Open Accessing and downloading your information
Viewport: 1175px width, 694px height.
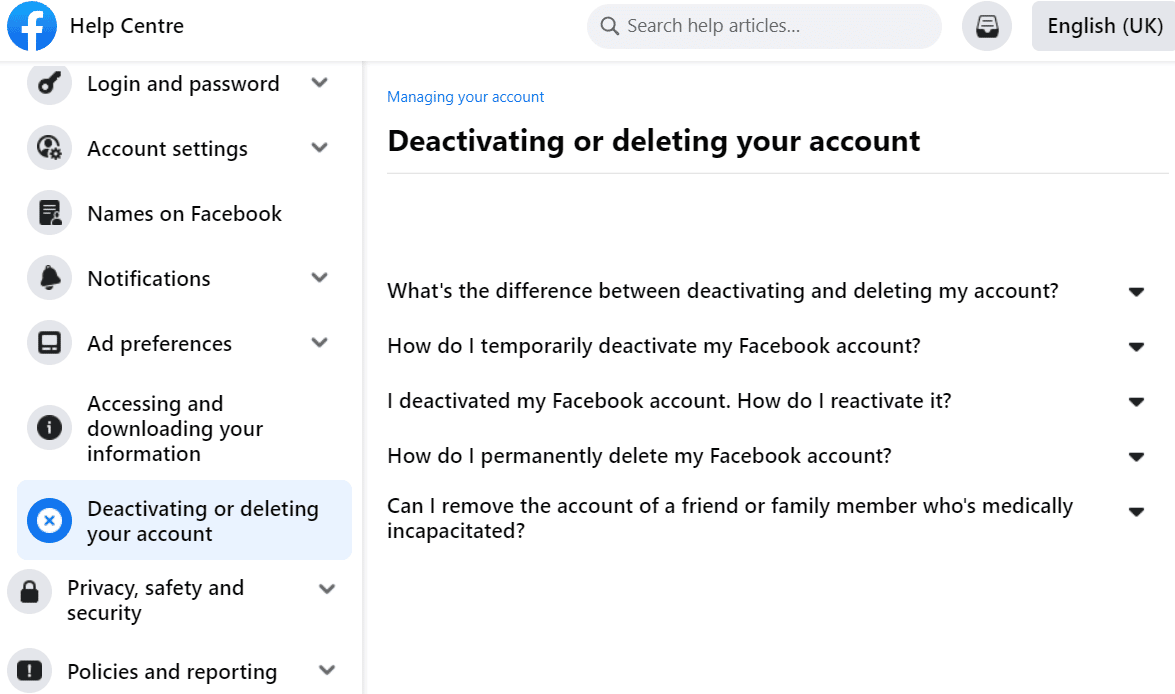[184, 428]
